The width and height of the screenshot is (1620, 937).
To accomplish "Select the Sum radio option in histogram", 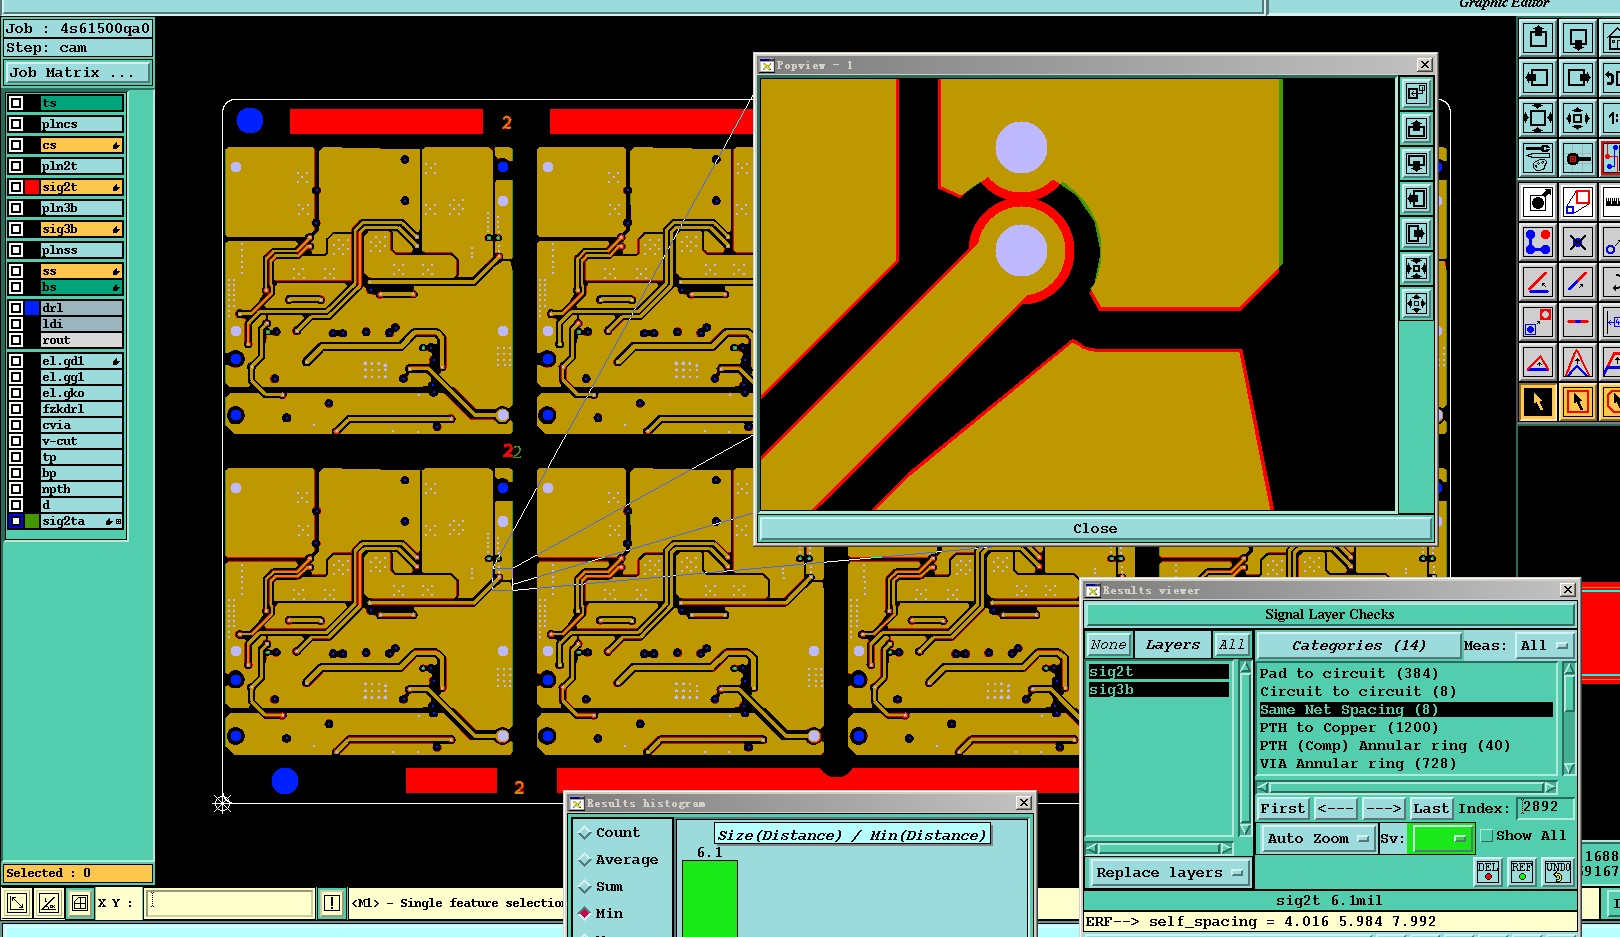I will pyautogui.click(x=585, y=887).
